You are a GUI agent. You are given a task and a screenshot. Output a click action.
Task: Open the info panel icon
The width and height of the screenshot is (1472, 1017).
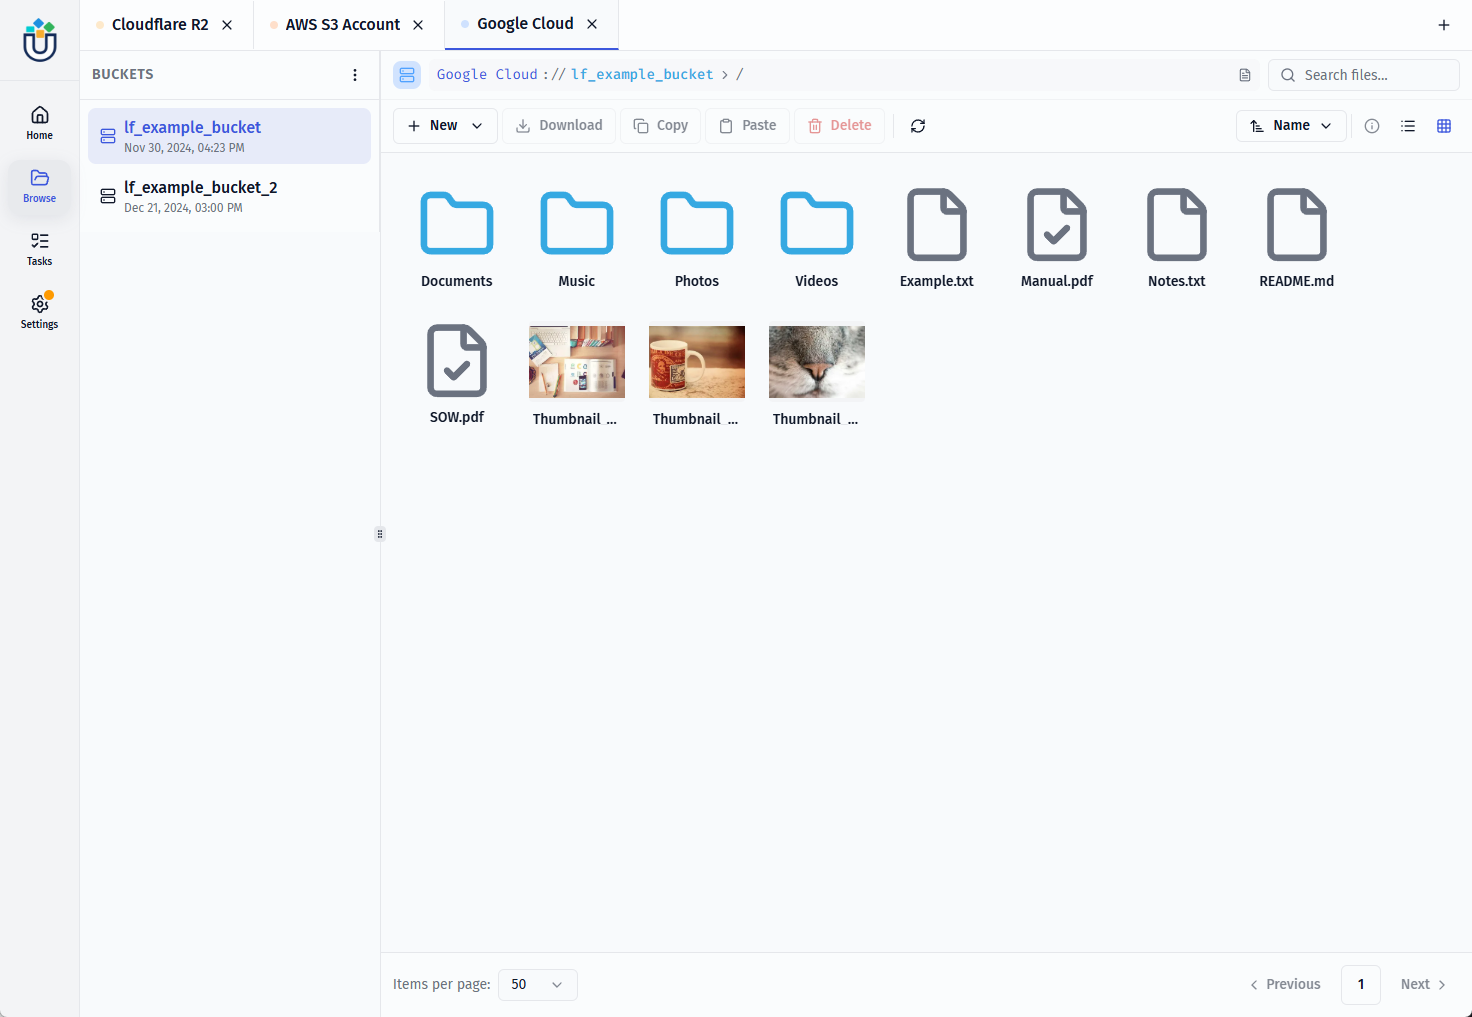coord(1371,126)
